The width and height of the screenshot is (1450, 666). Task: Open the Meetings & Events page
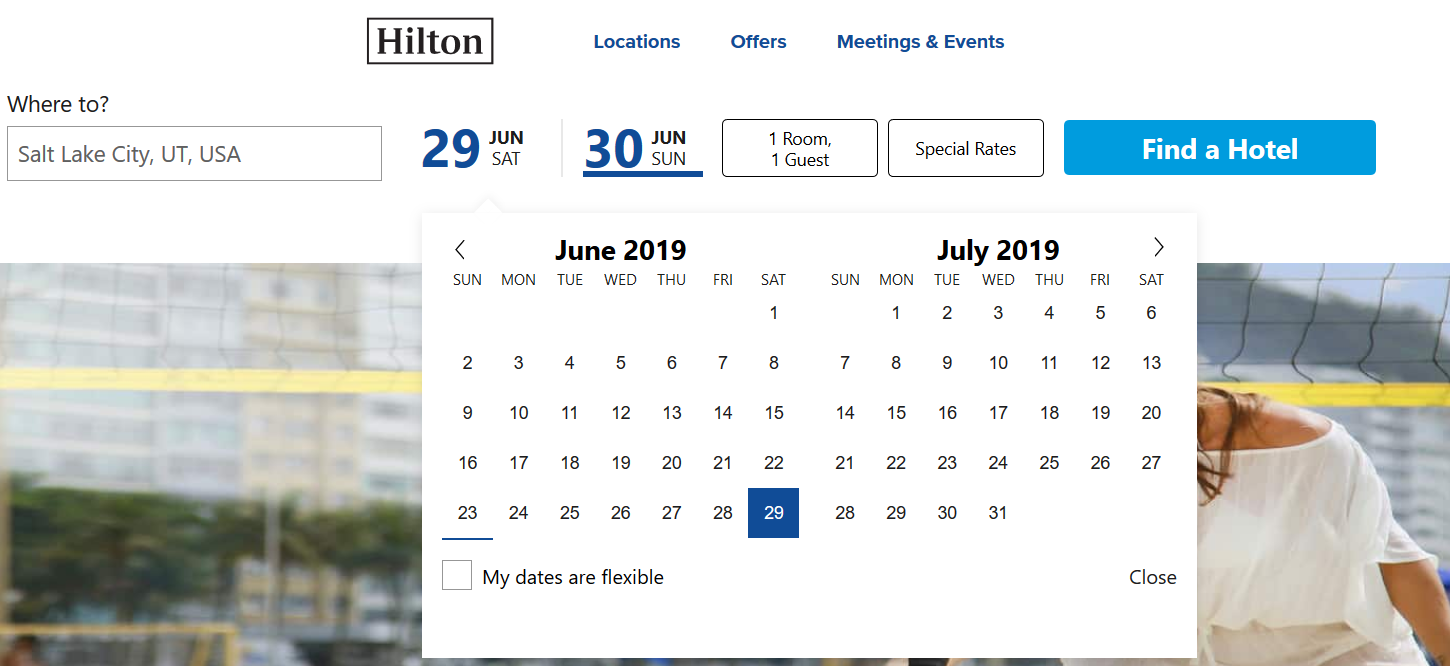[920, 42]
